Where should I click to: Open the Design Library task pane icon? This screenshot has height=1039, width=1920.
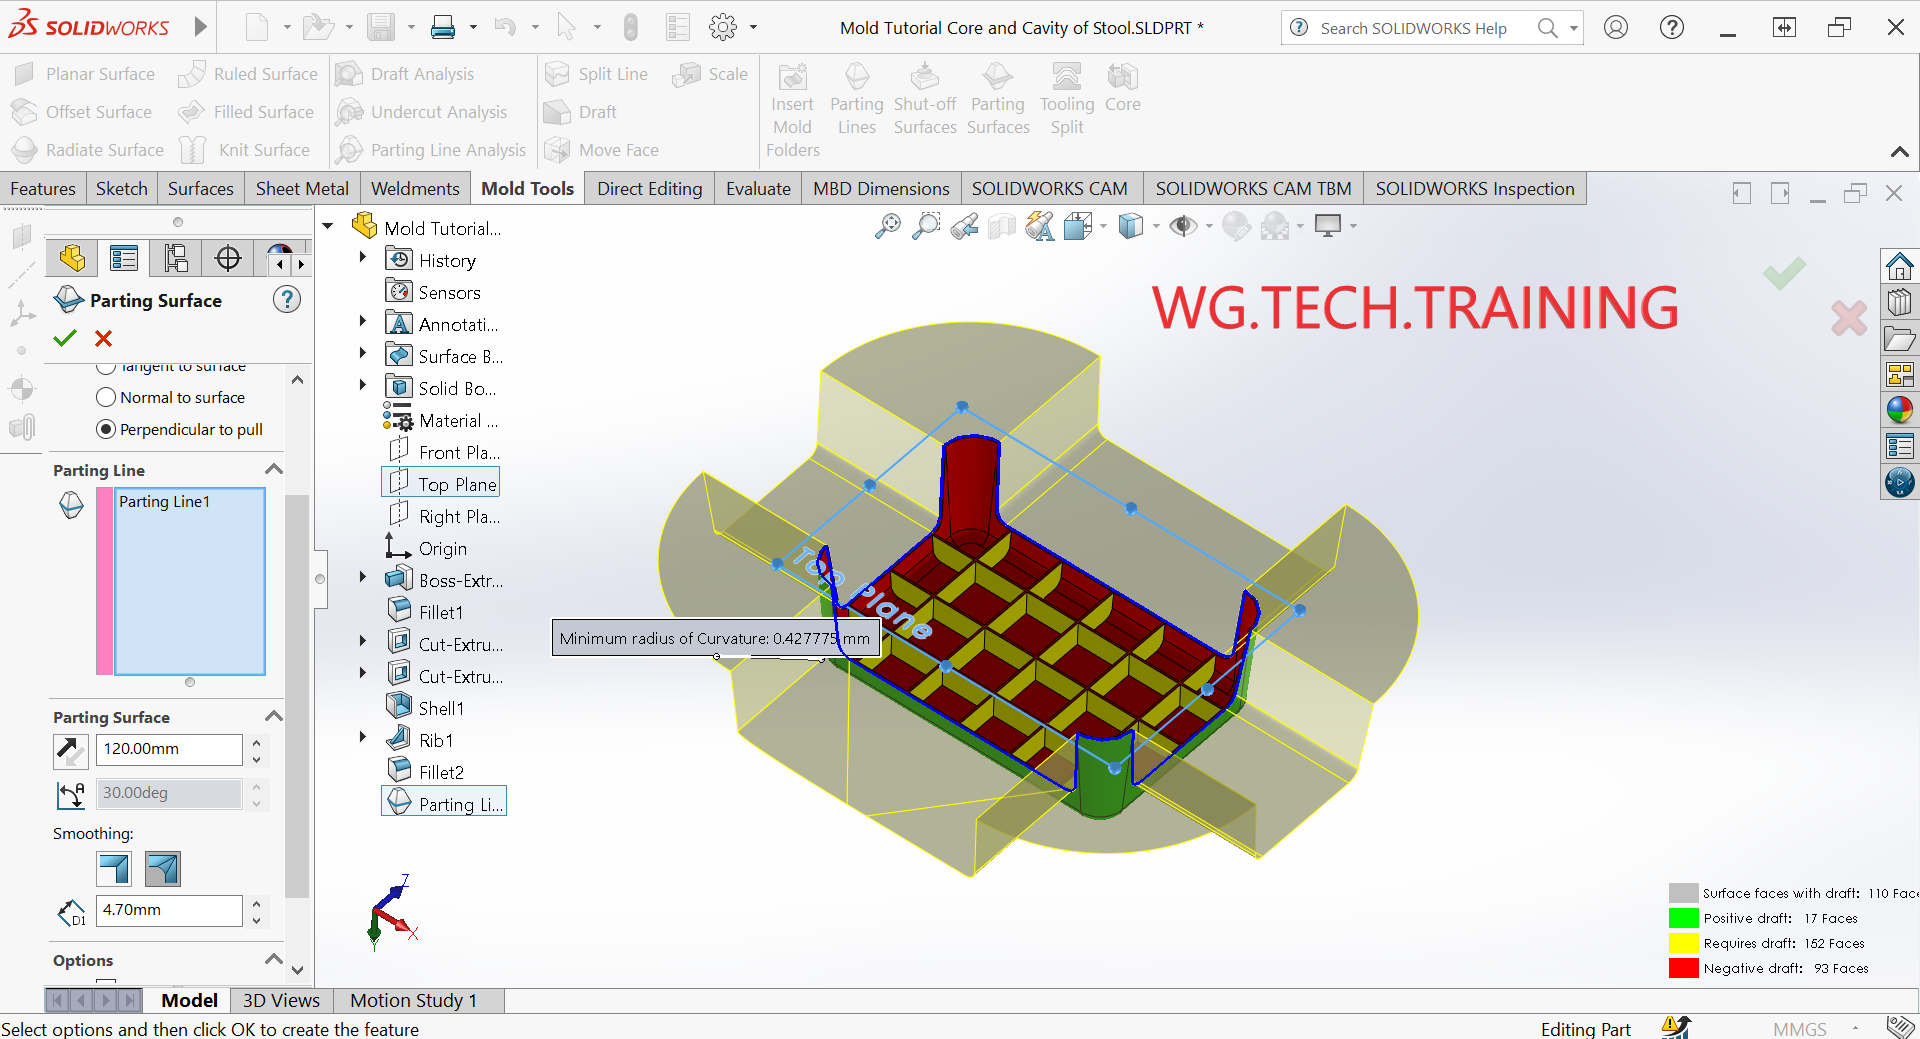point(1899,302)
